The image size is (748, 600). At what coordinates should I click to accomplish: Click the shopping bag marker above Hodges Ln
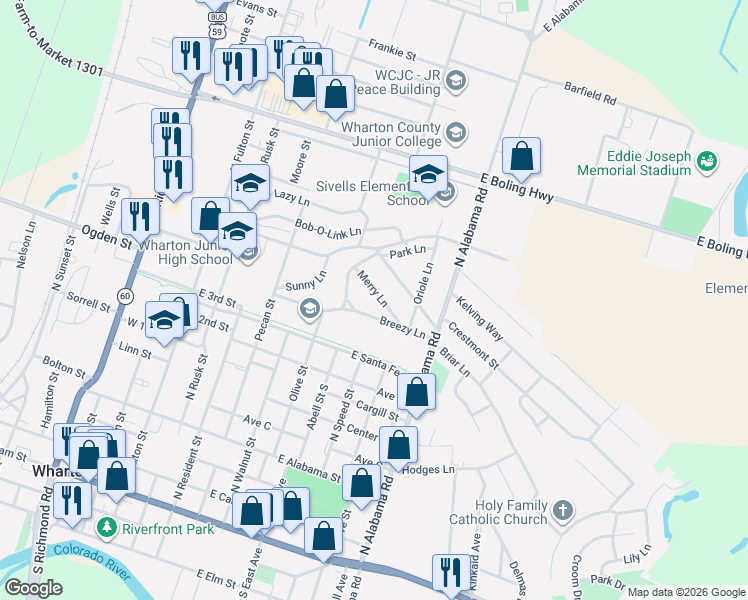click(x=398, y=445)
